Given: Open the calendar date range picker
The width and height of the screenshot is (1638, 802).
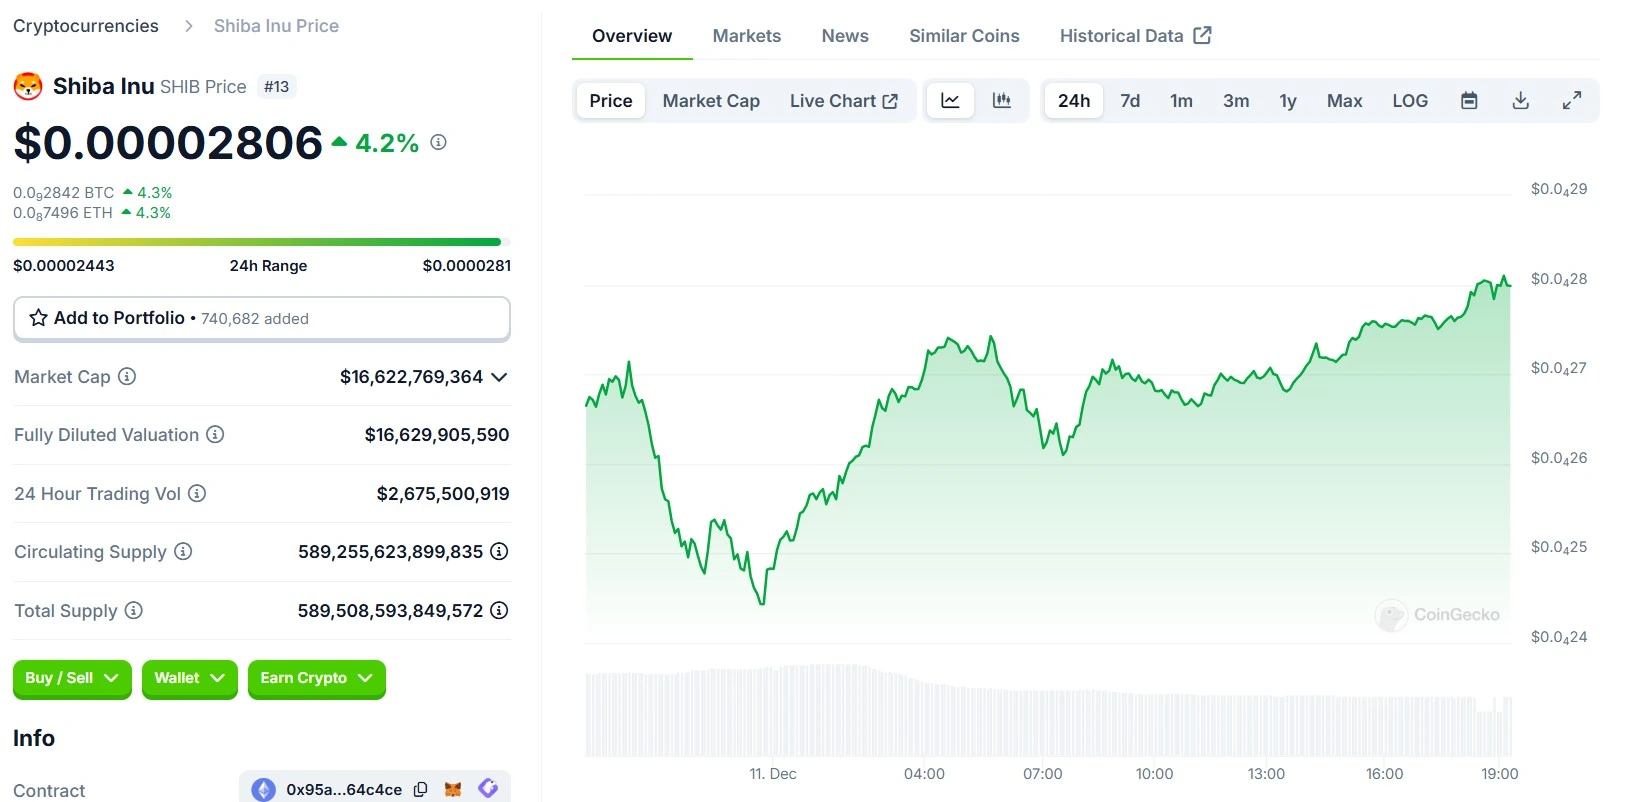Looking at the screenshot, I should pos(1469,101).
